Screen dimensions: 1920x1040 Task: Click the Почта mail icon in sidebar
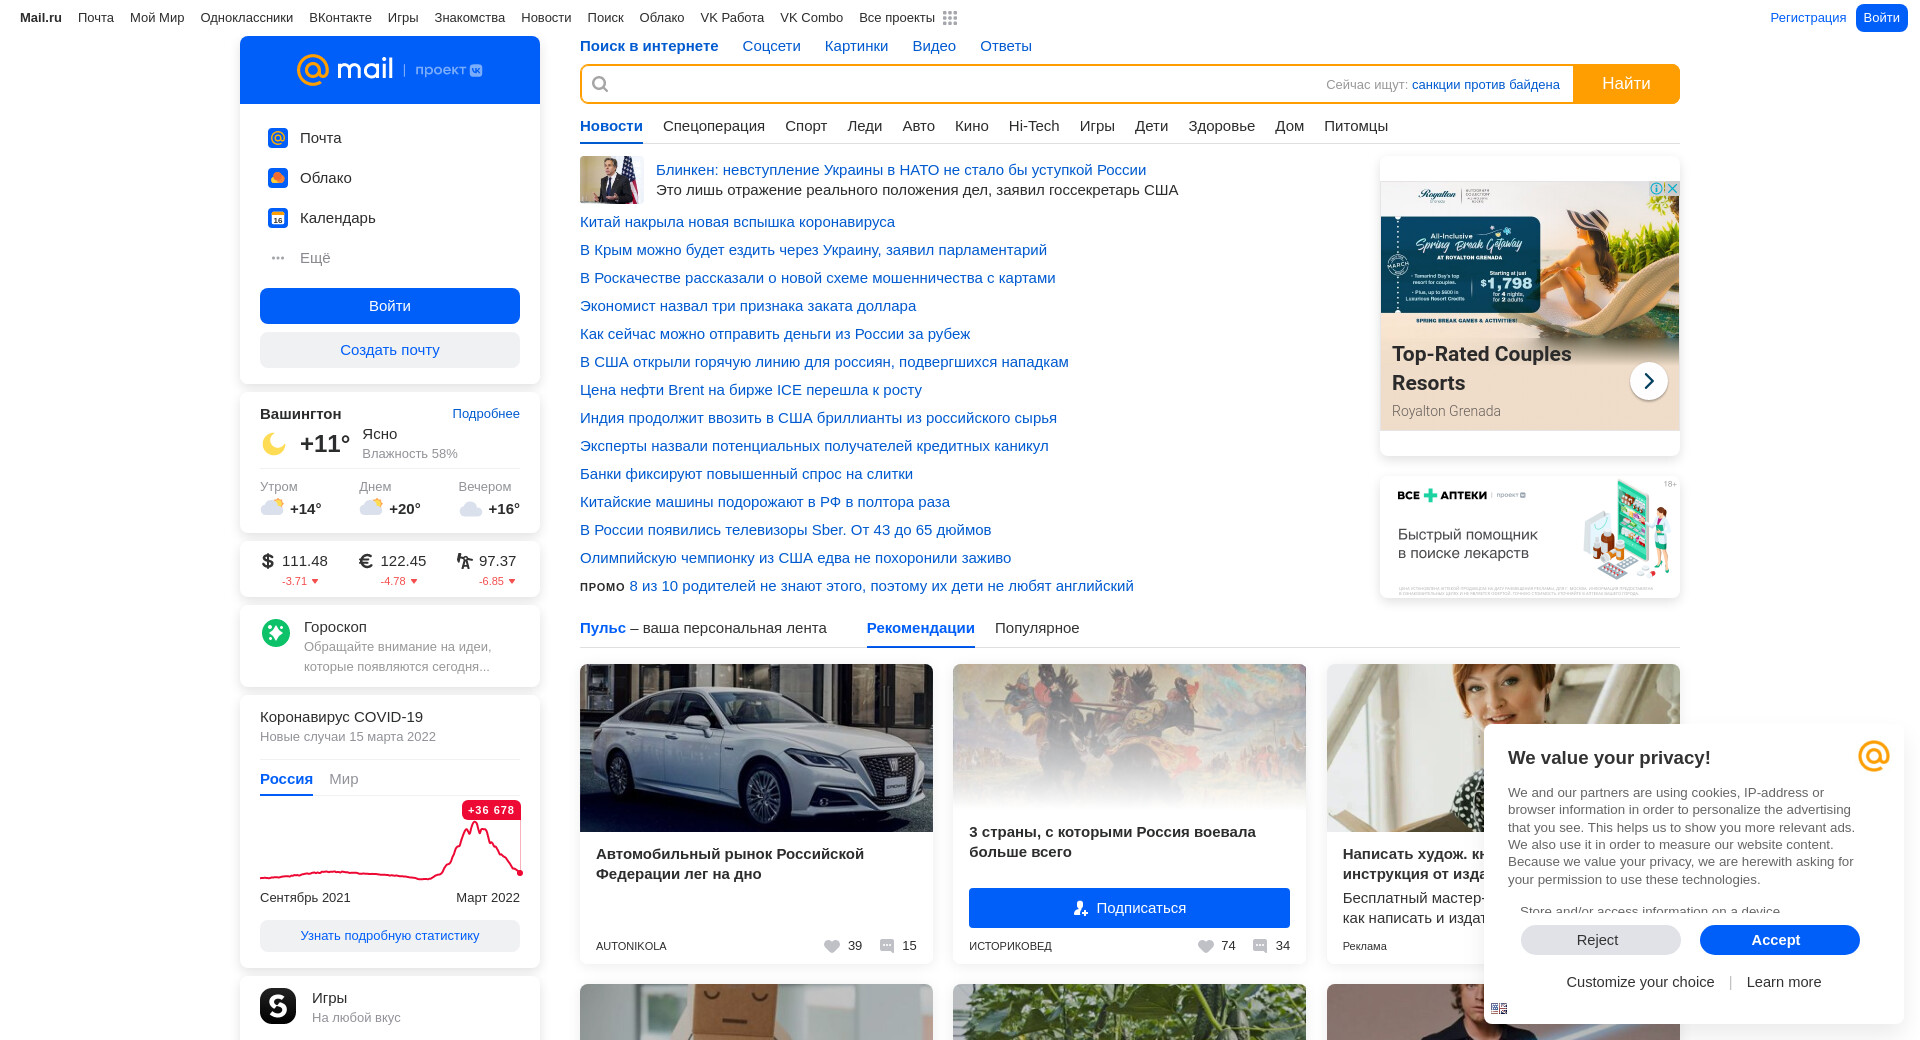click(278, 138)
